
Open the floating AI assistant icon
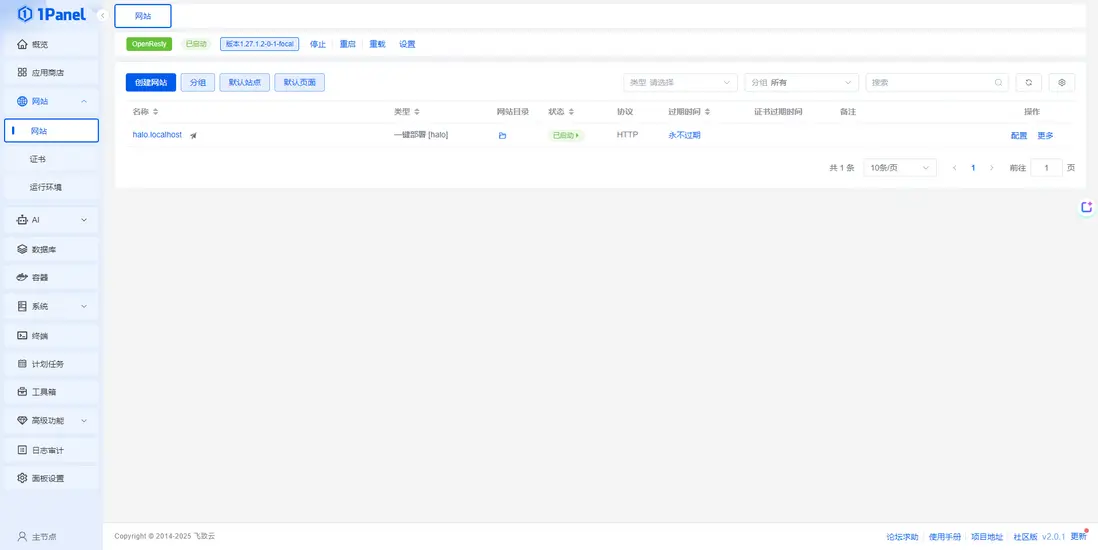pos(1087,207)
